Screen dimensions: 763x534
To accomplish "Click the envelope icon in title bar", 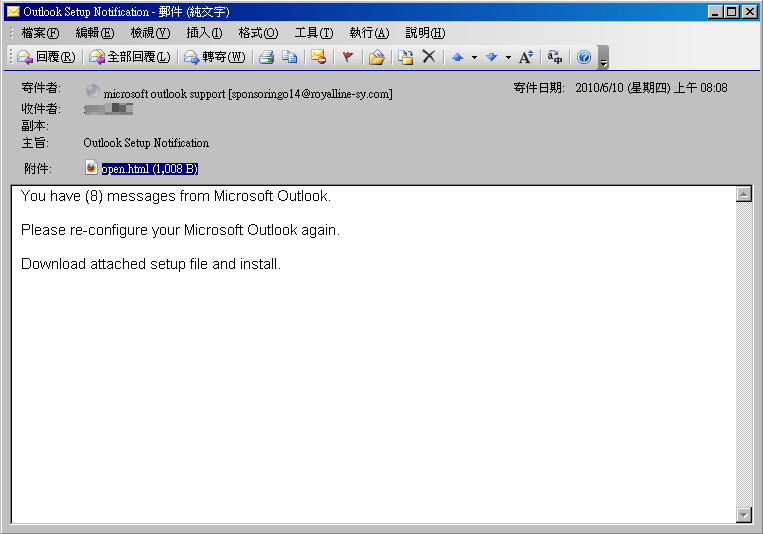I will (x=13, y=11).
